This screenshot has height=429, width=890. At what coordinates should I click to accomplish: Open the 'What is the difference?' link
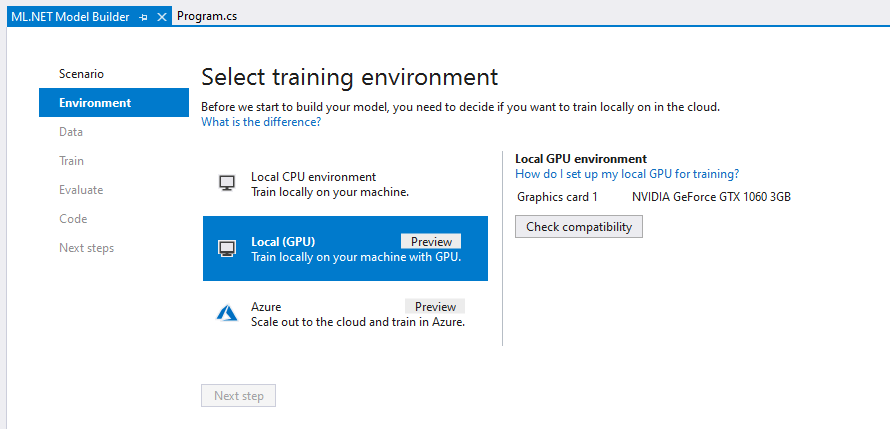point(261,122)
